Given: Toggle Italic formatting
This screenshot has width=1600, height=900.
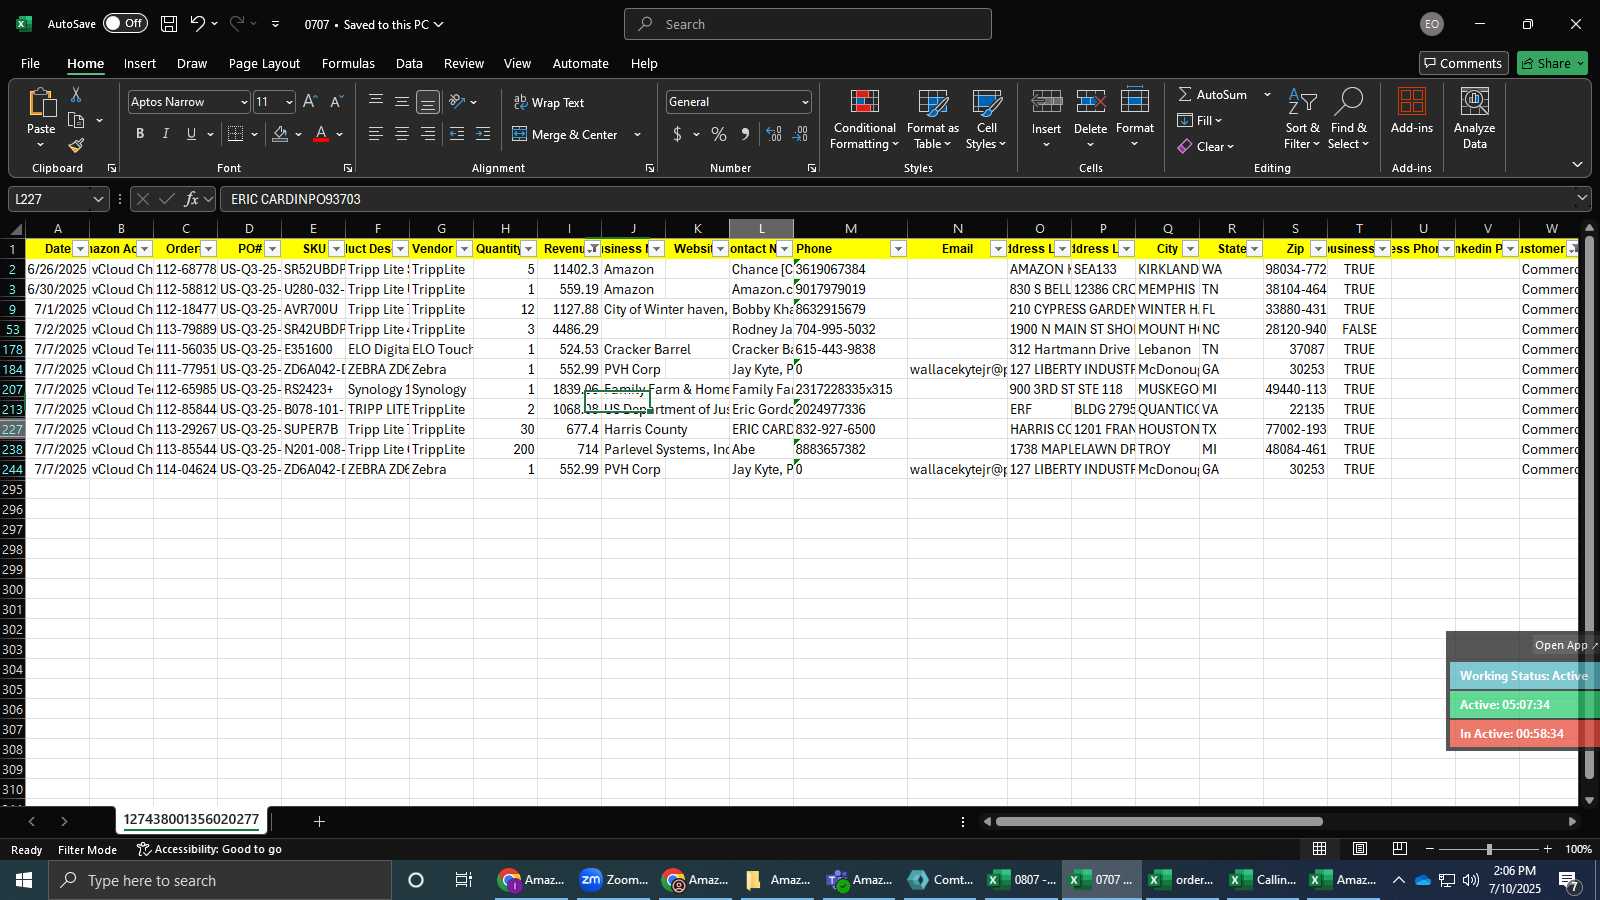Looking at the screenshot, I should (x=165, y=134).
